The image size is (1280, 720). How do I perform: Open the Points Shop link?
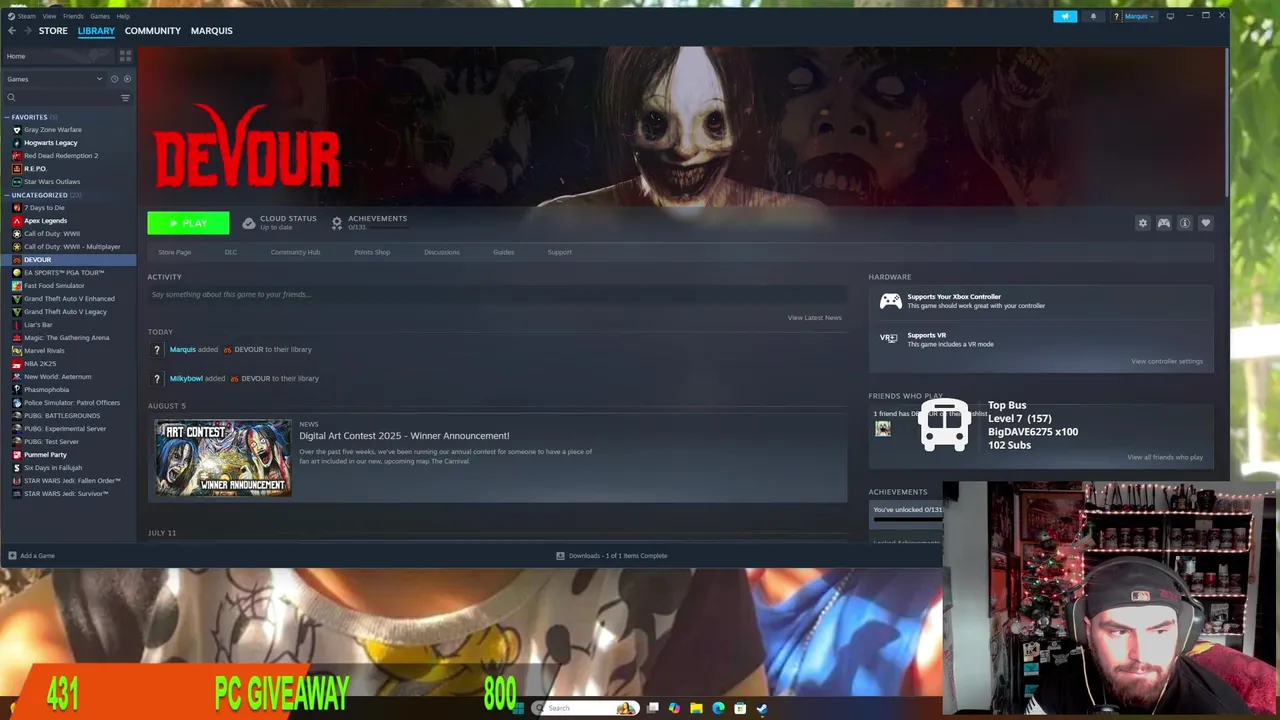372,252
